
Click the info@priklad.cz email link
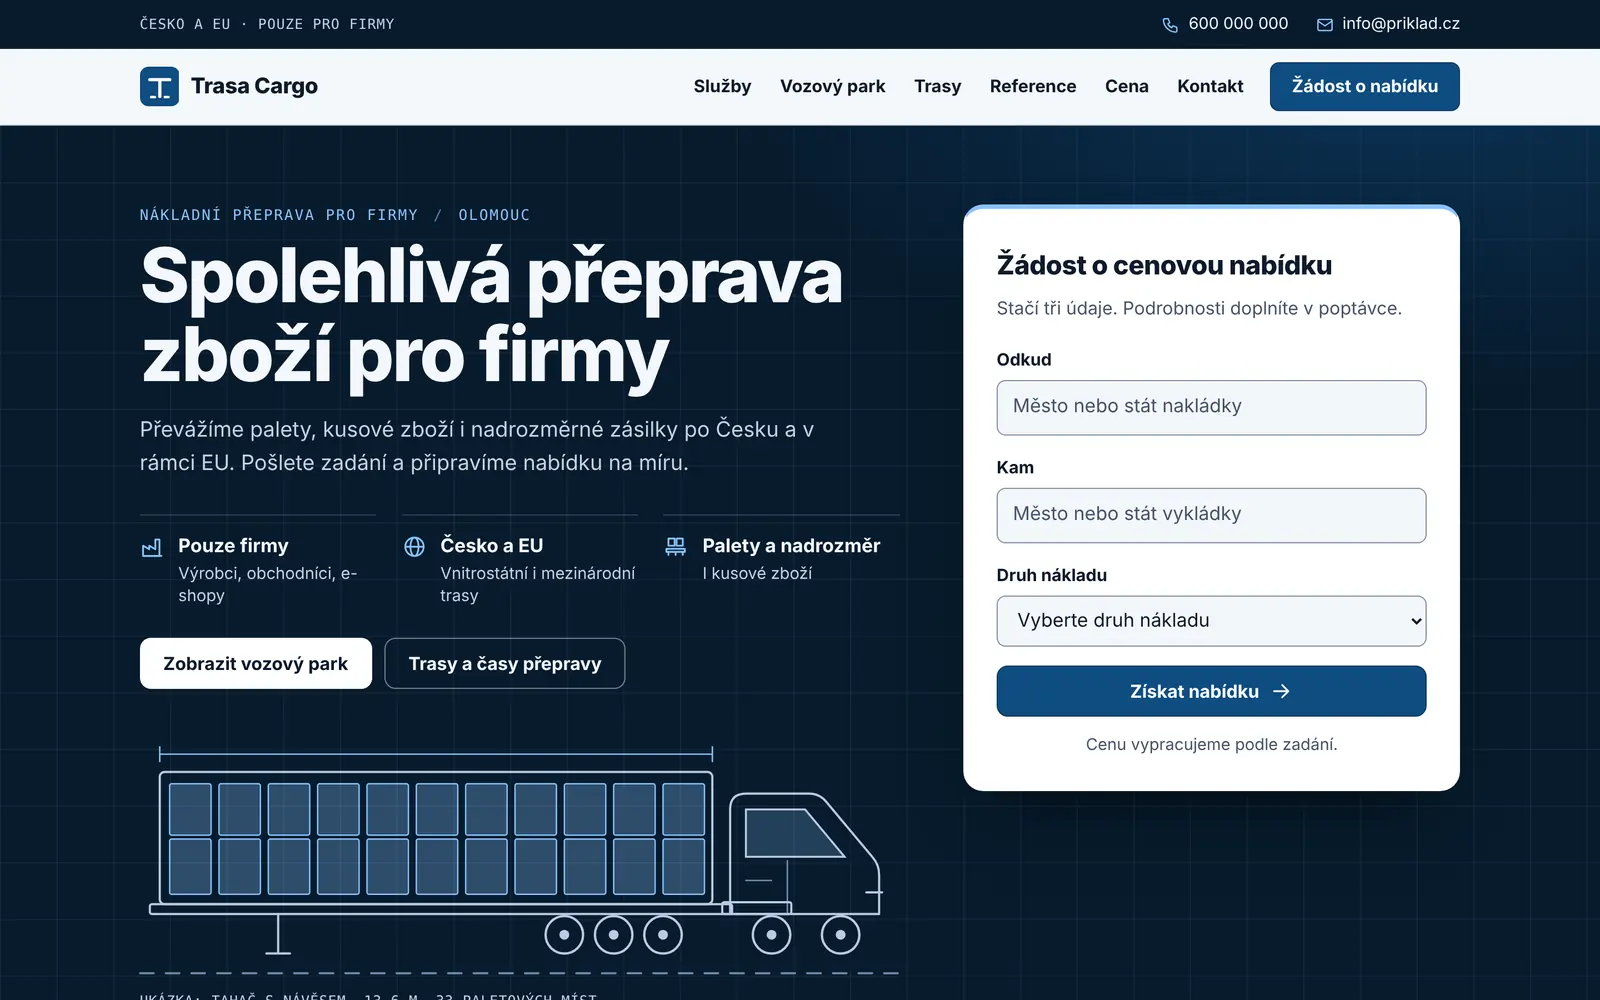(1401, 23)
